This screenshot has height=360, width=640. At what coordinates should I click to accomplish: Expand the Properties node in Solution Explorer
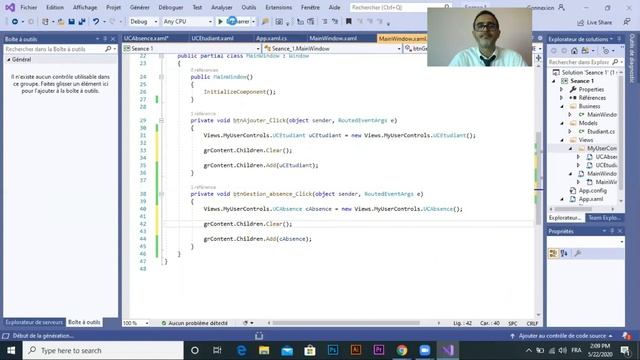coord(562,89)
